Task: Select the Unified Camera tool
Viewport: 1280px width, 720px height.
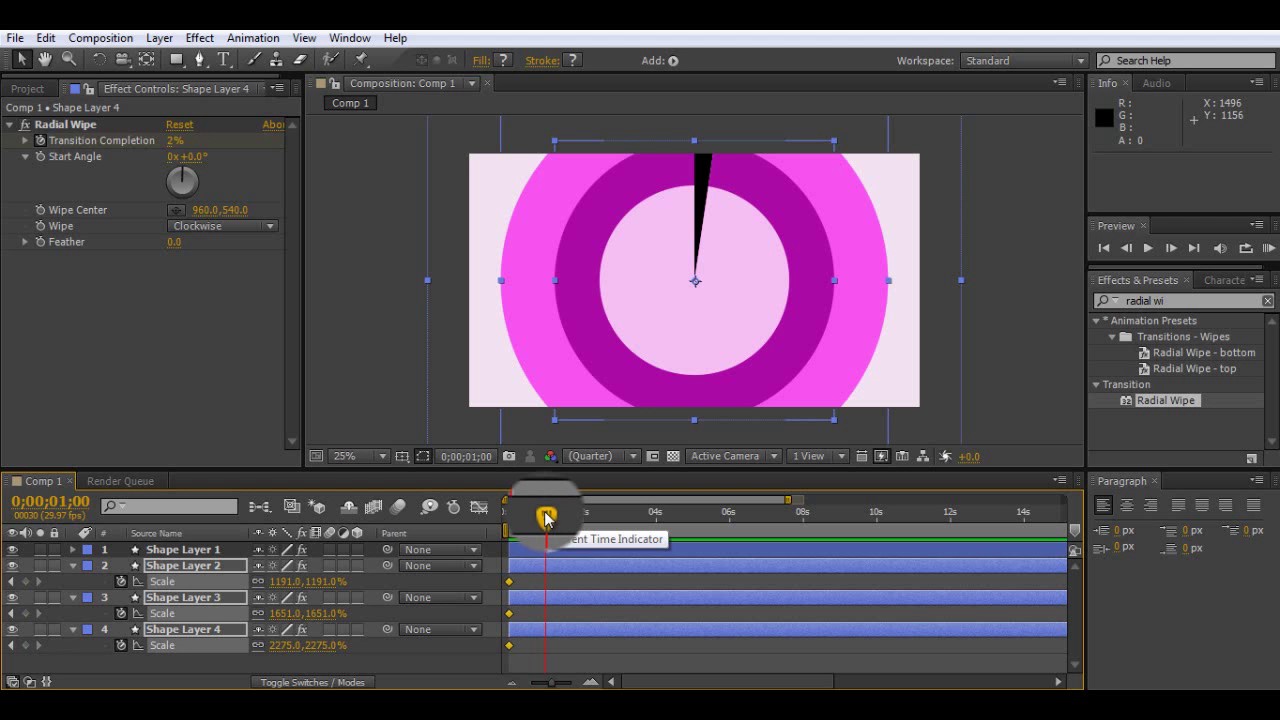Action: [123, 60]
